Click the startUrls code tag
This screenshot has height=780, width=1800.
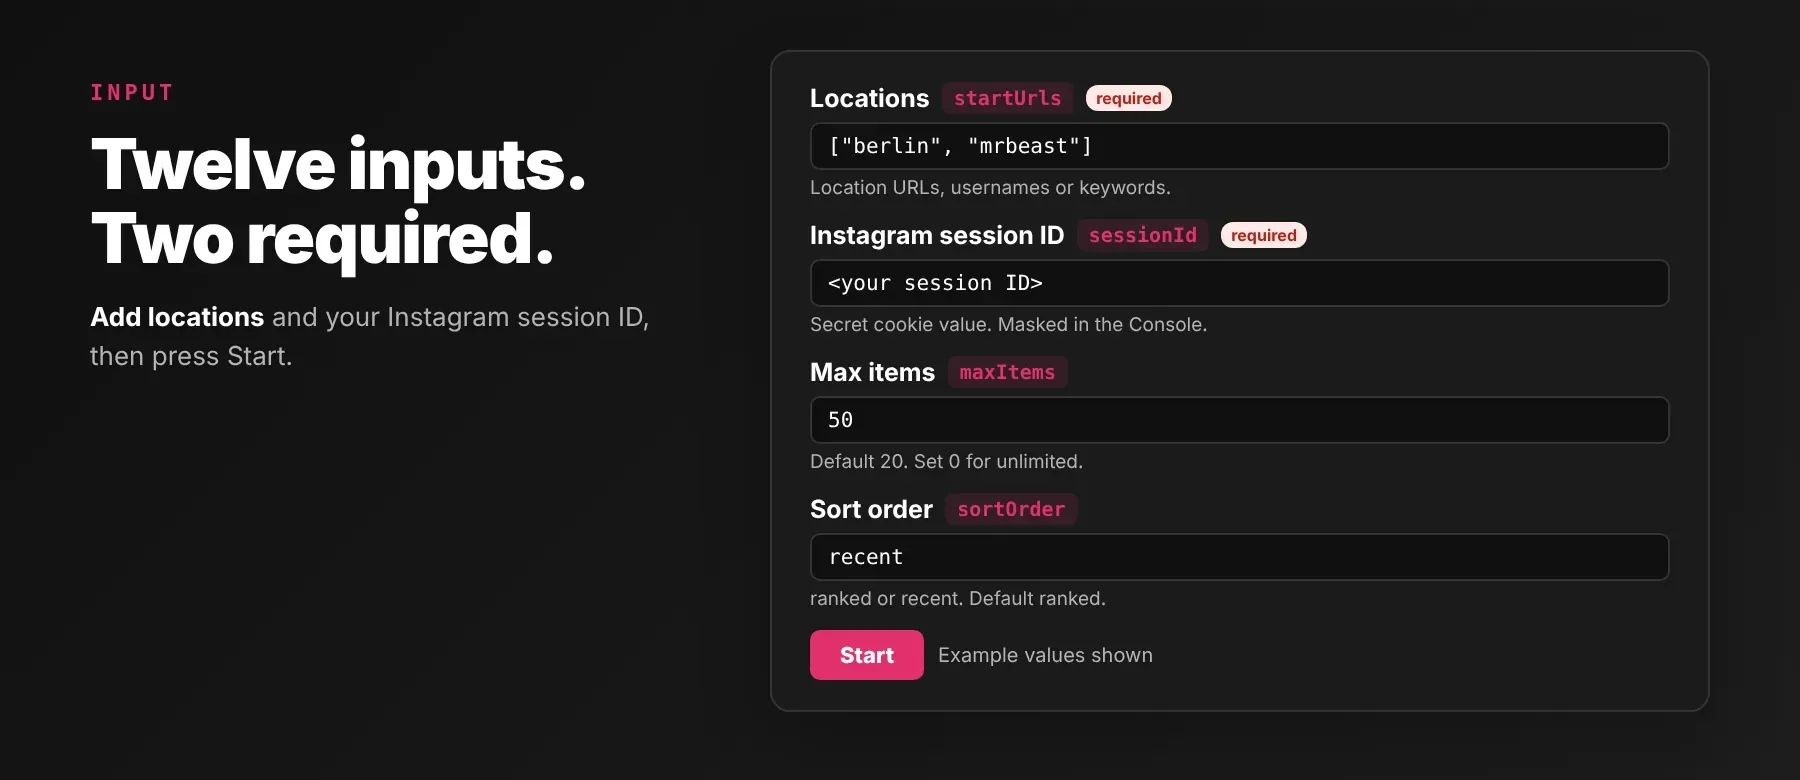[1007, 98]
